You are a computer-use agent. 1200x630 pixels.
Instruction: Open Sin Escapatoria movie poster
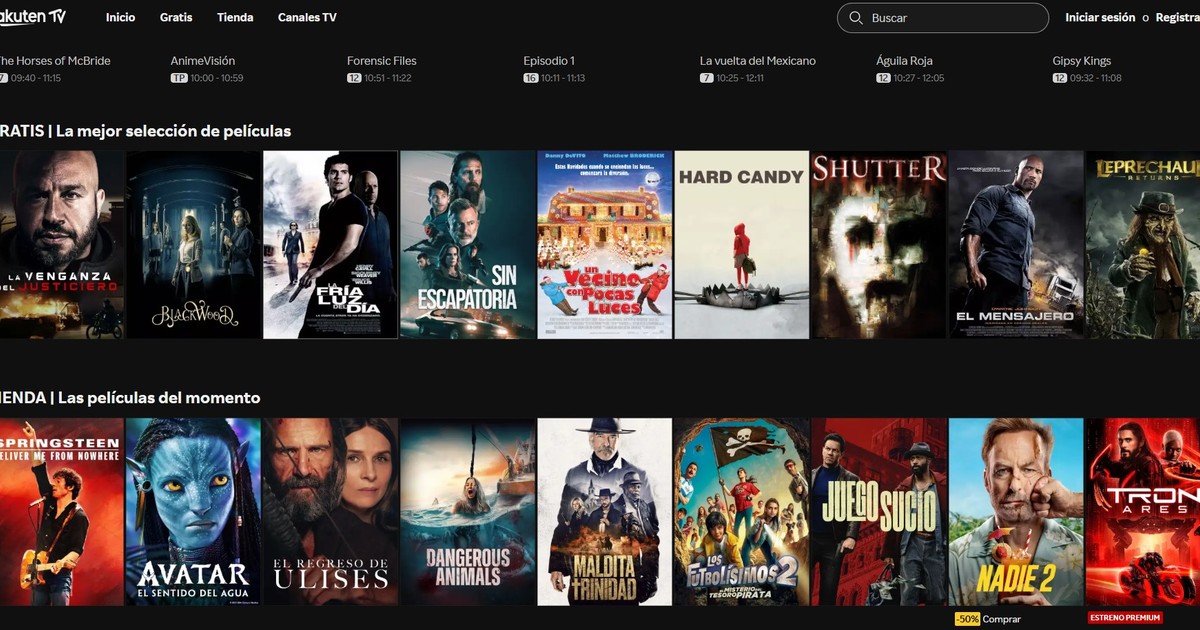click(467, 245)
